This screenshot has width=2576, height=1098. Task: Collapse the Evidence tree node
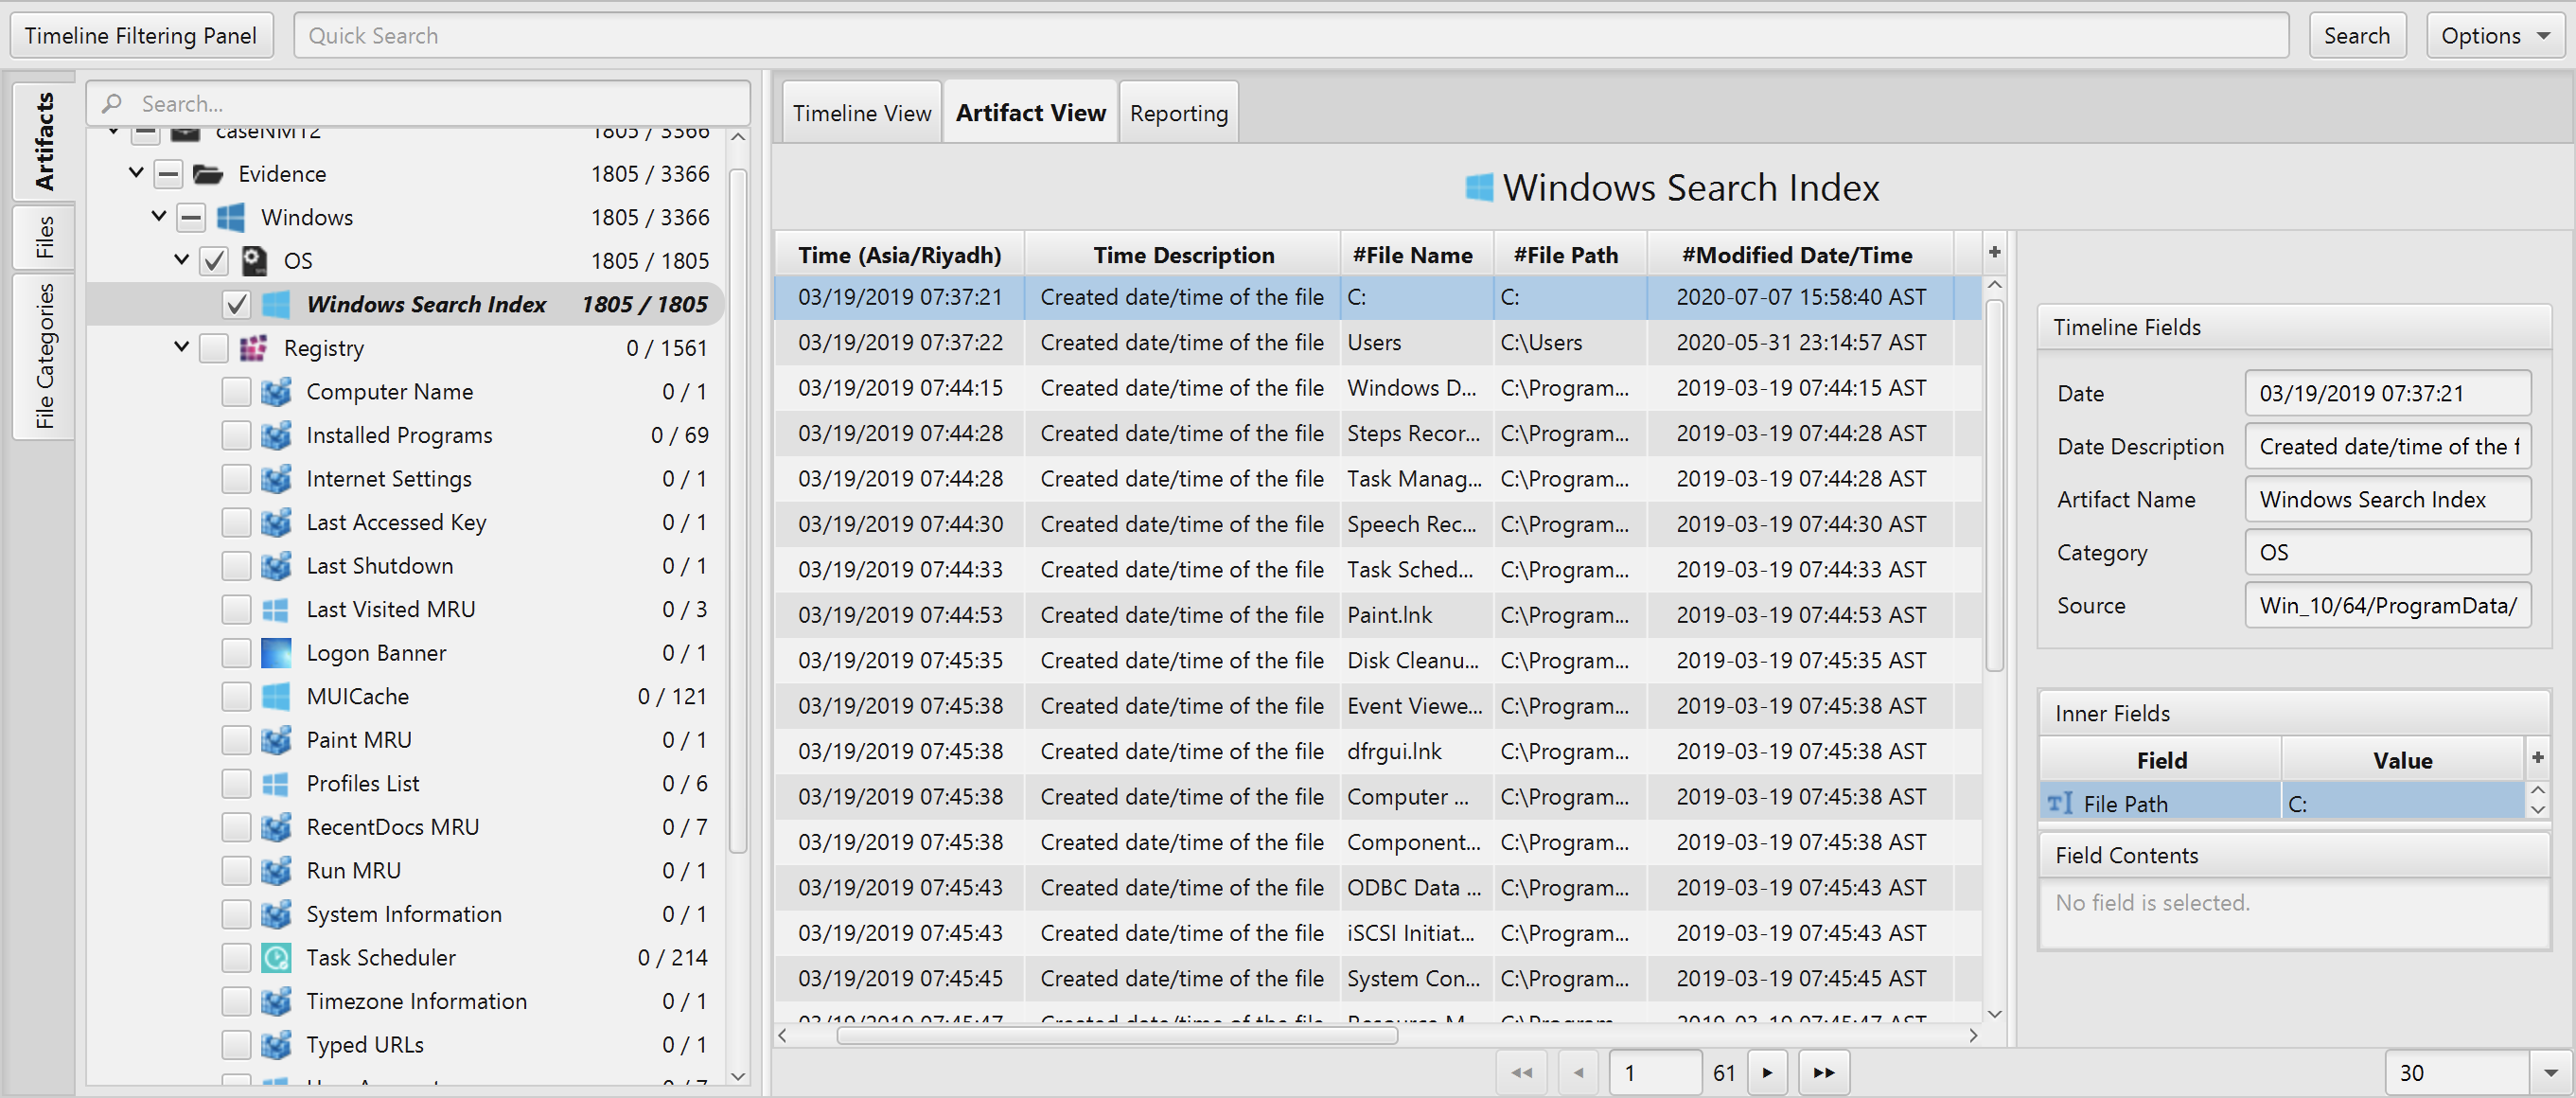(x=136, y=173)
